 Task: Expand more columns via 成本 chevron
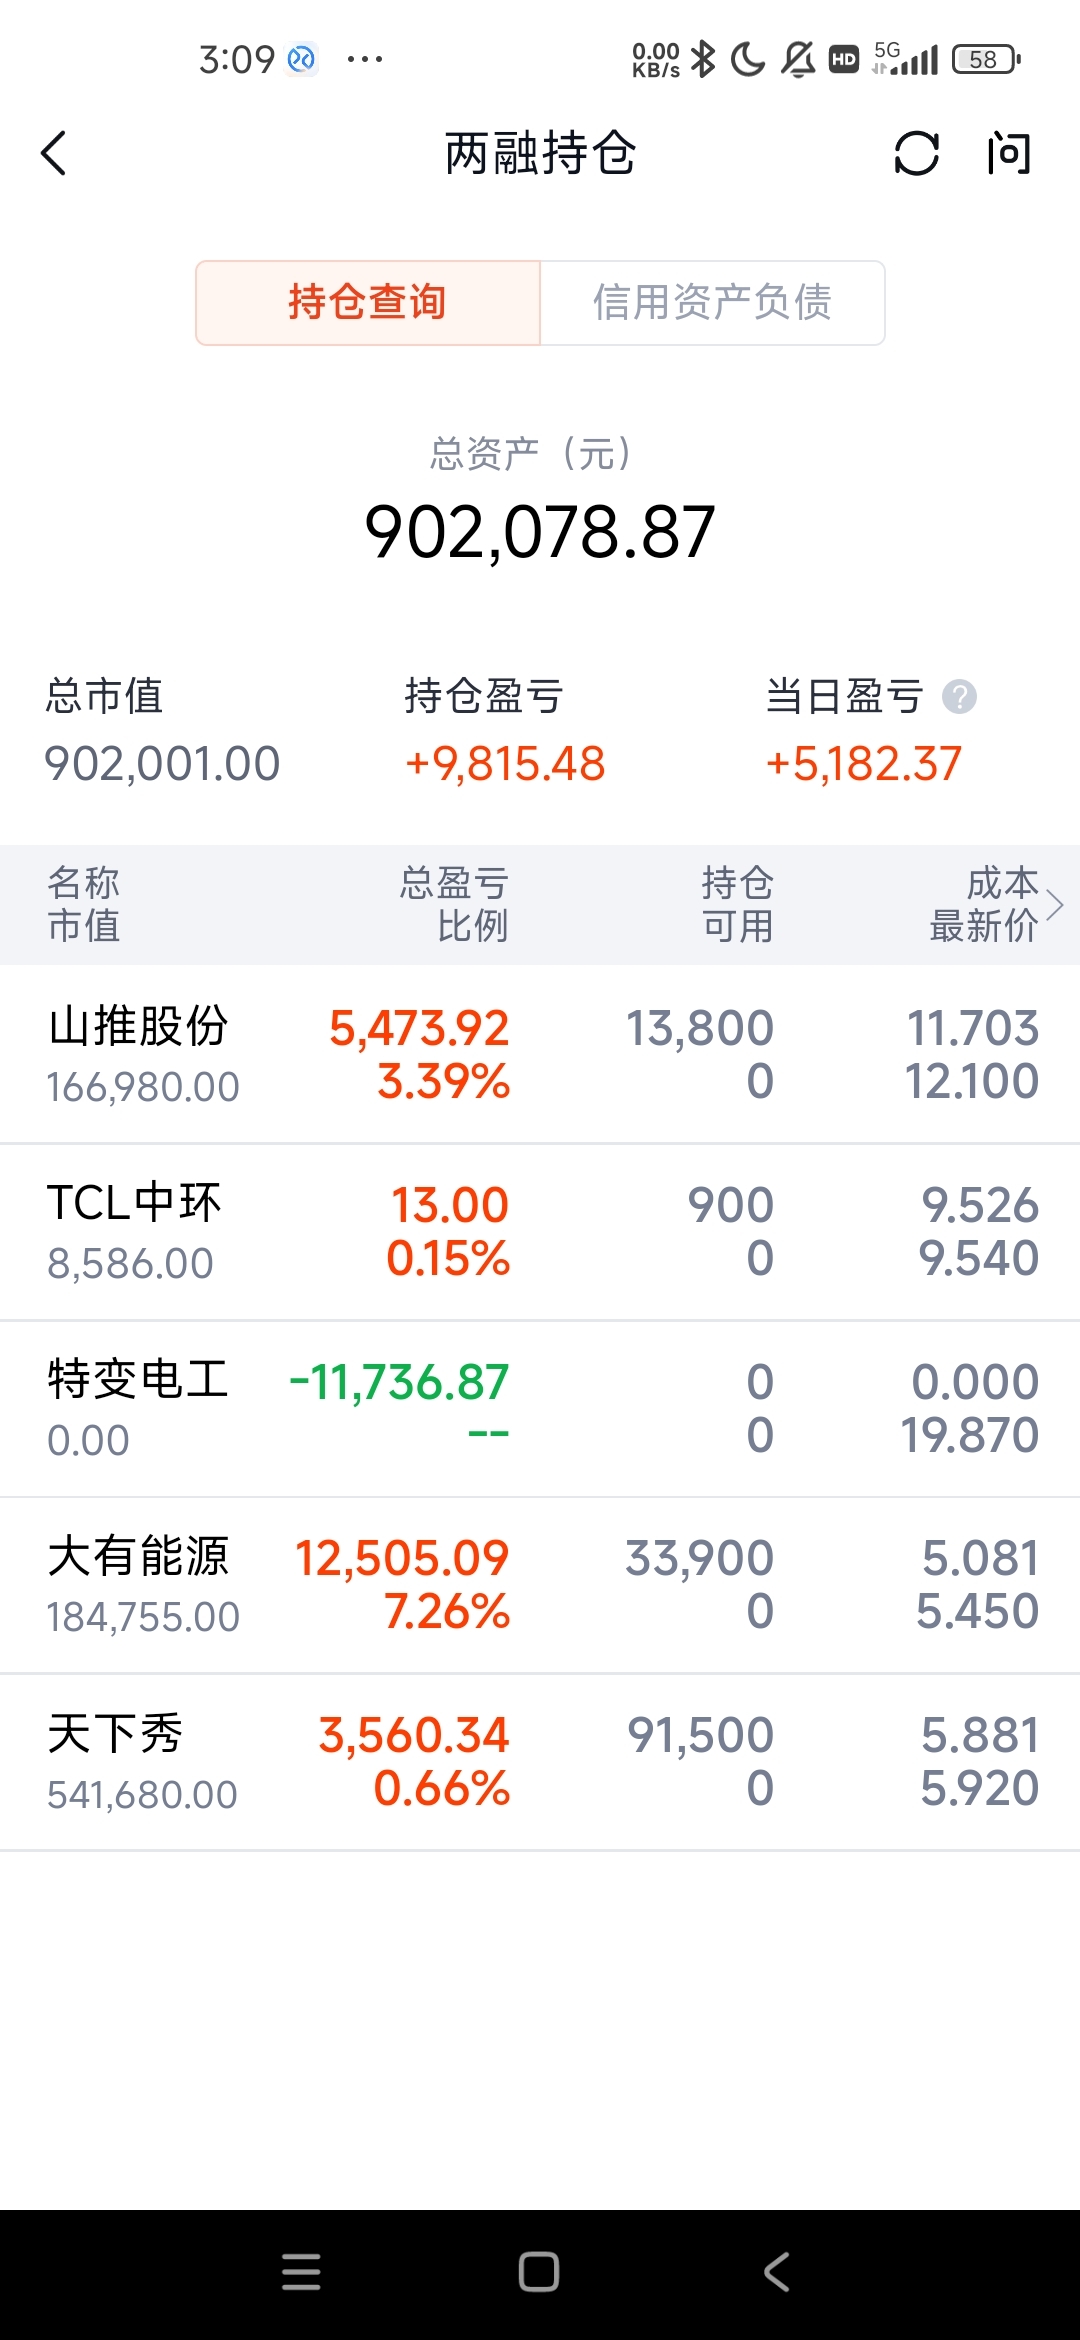pyautogui.click(x=1054, y=905)
